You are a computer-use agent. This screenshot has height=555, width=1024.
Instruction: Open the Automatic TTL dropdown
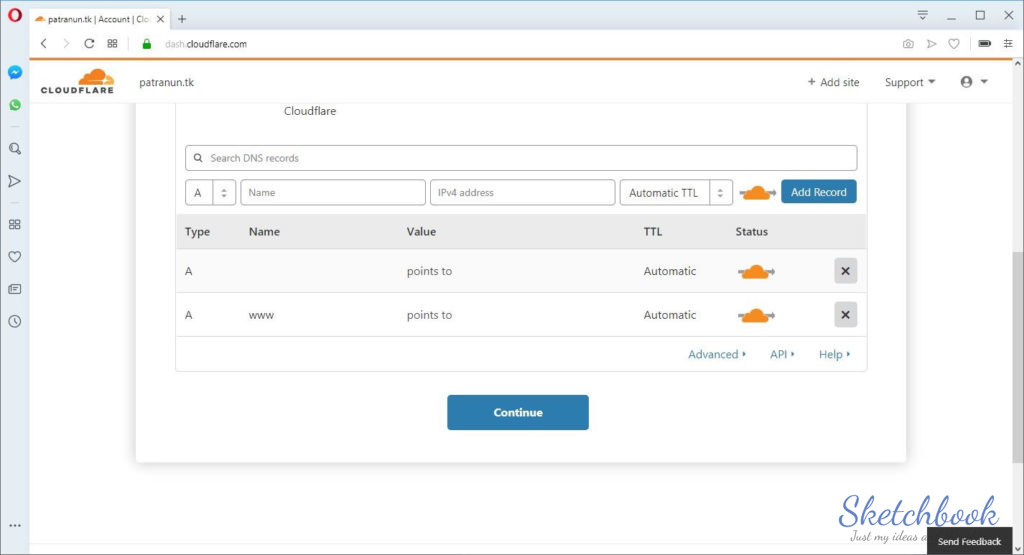click(676, 193)
